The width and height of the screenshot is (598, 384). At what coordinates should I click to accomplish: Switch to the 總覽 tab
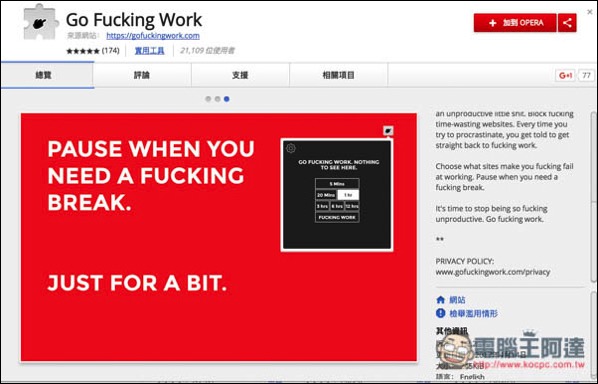(47, 75)
